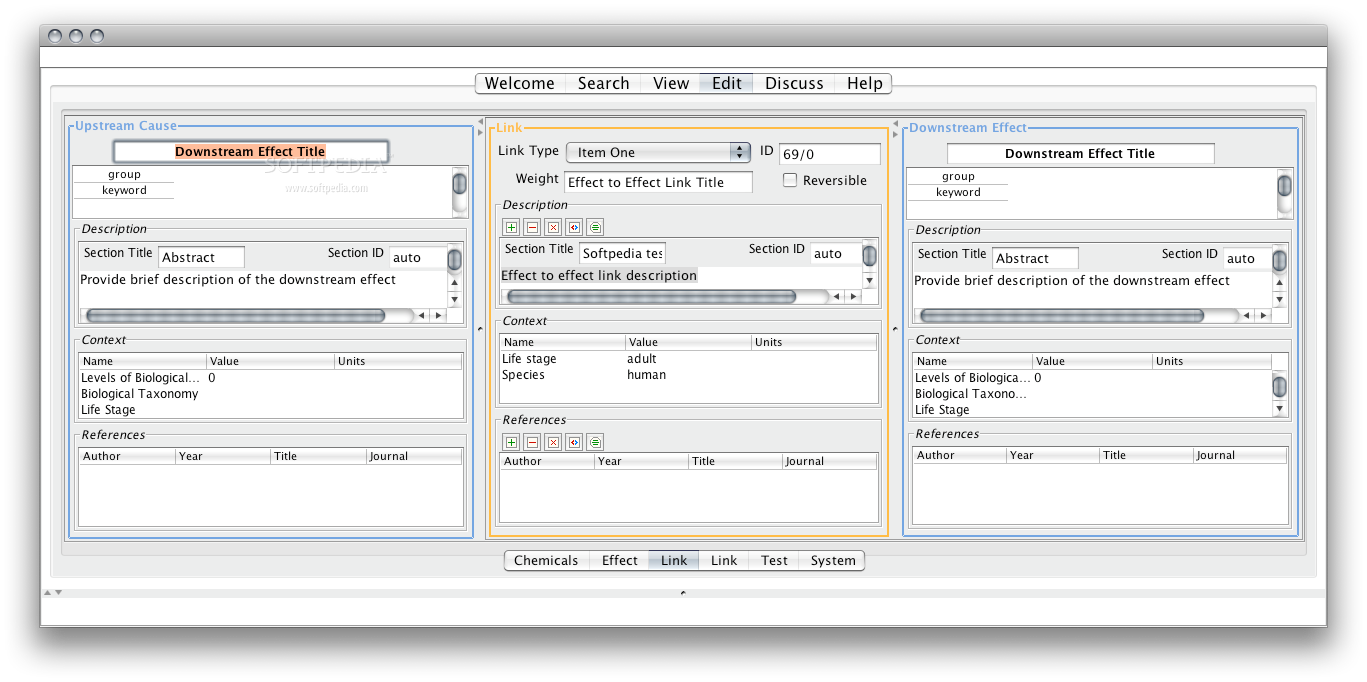The image size is (1367, 682).
Task: Click up arrow in Upstream Cause description scrollbar
Action: click(454, 283)
